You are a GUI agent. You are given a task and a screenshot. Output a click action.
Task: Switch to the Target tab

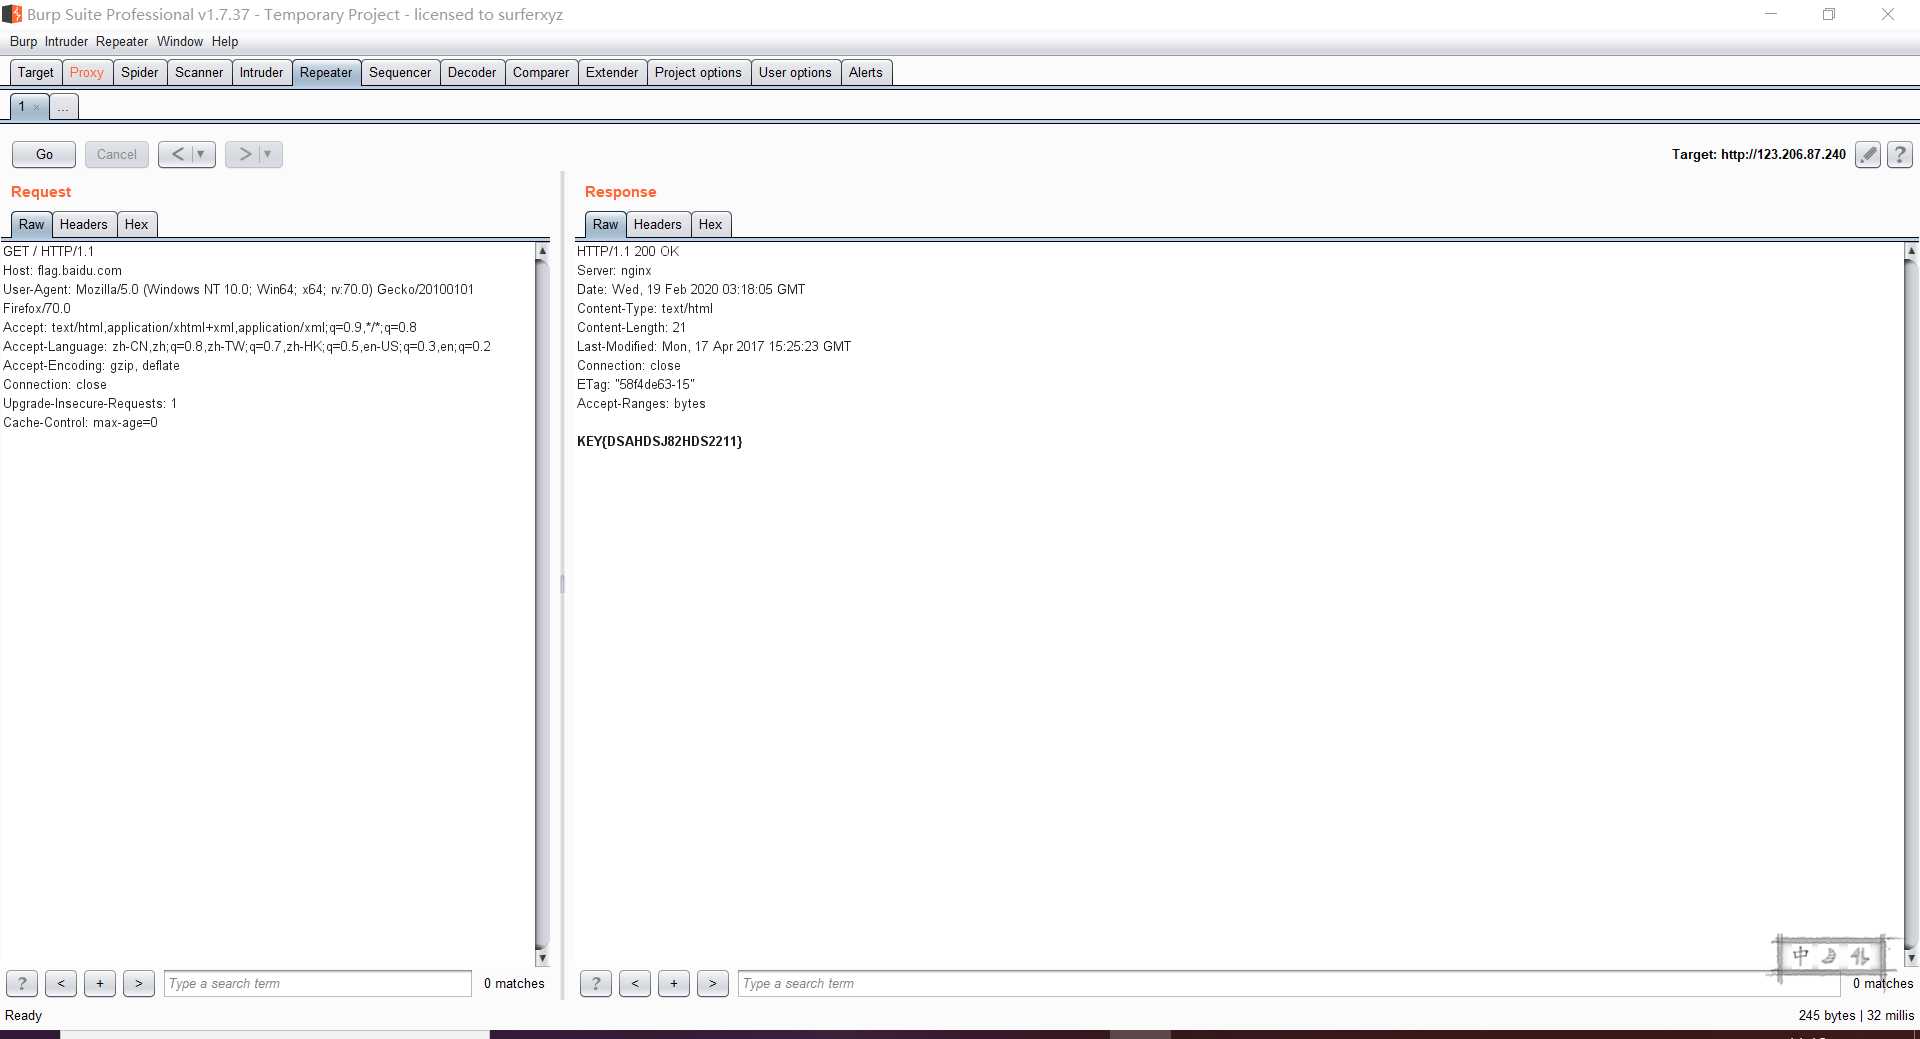[36, 73]
